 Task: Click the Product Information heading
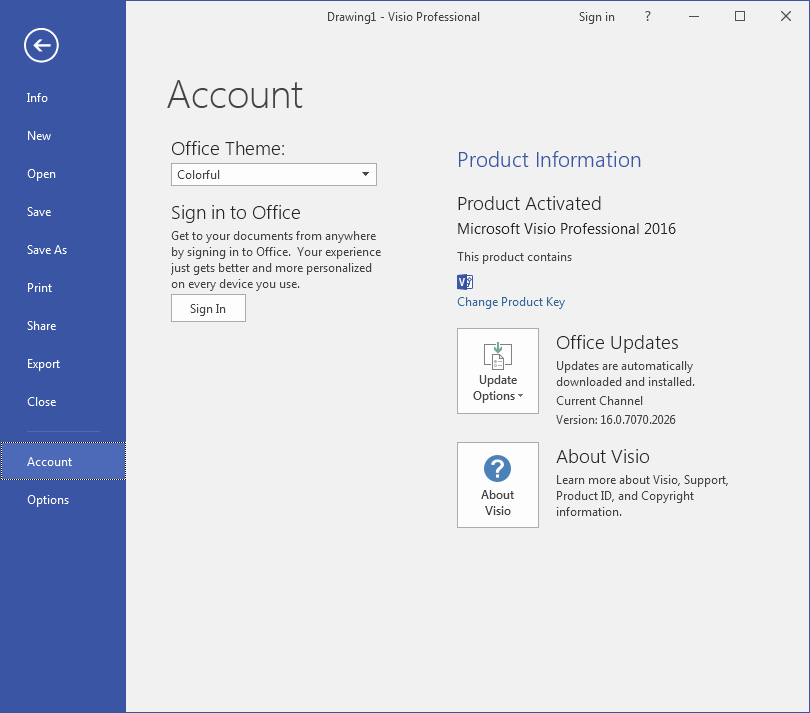549,160
